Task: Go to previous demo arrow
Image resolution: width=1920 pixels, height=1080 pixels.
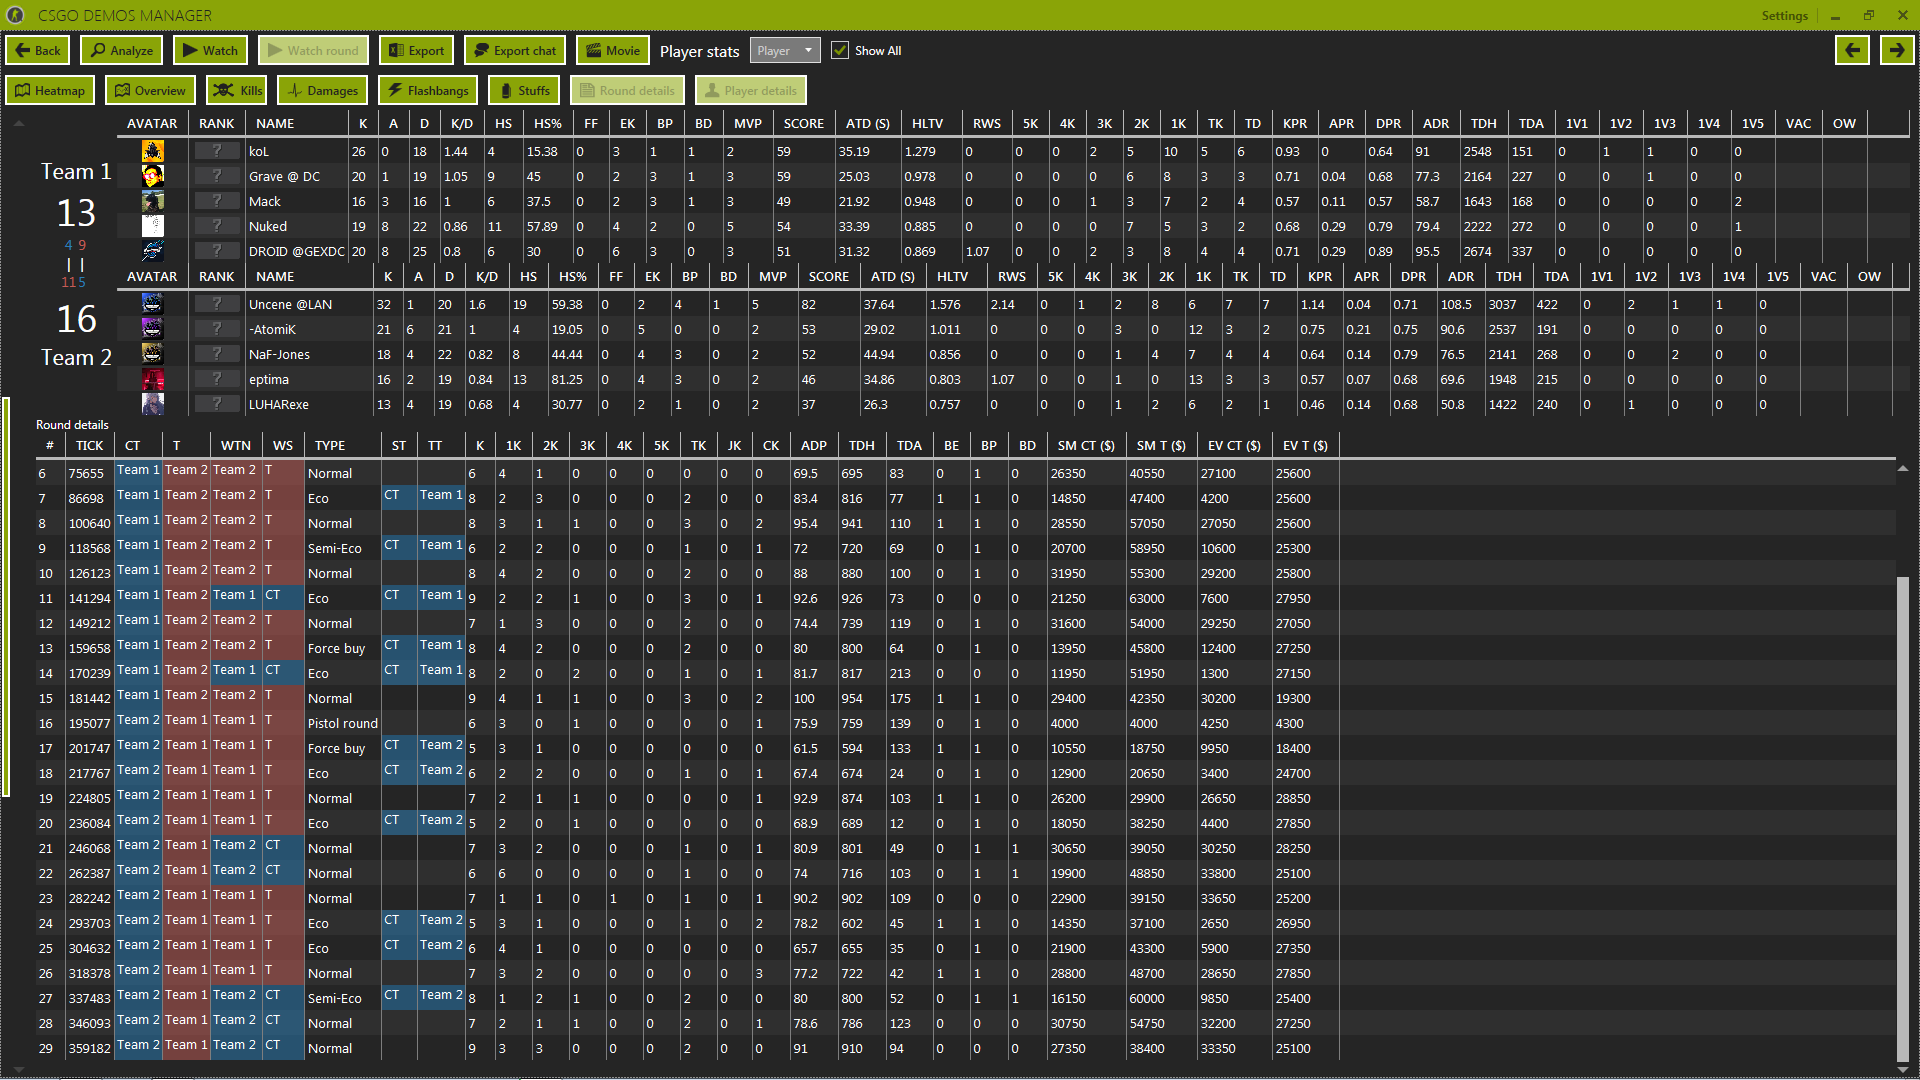Action: (1852, 50)
